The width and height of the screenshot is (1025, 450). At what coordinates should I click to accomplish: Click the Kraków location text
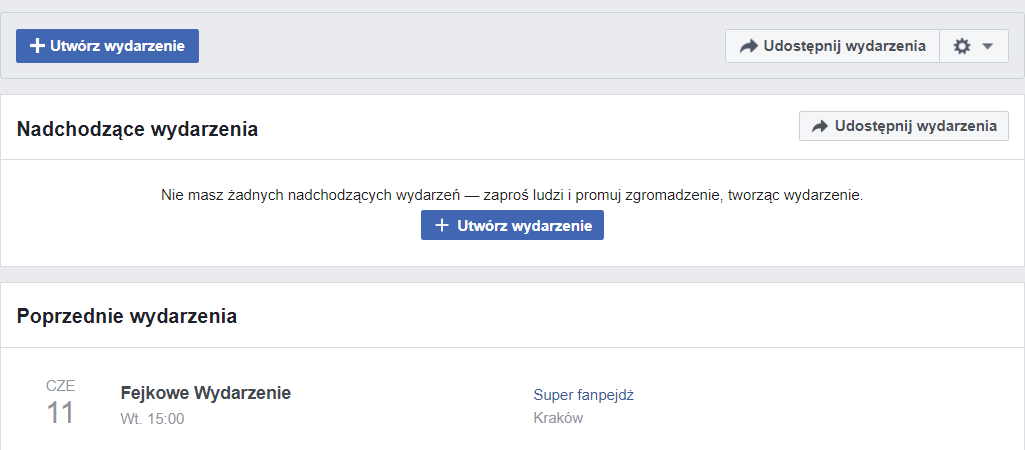pos(558,418)
